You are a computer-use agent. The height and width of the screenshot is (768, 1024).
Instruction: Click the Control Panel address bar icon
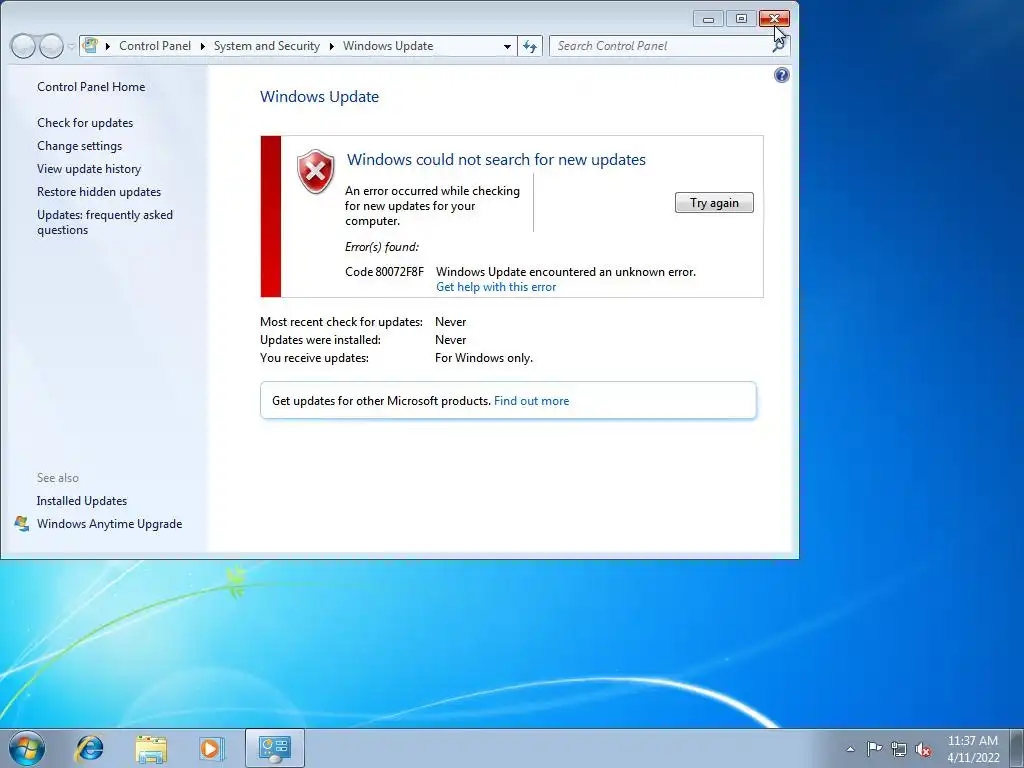click(90, 46)
